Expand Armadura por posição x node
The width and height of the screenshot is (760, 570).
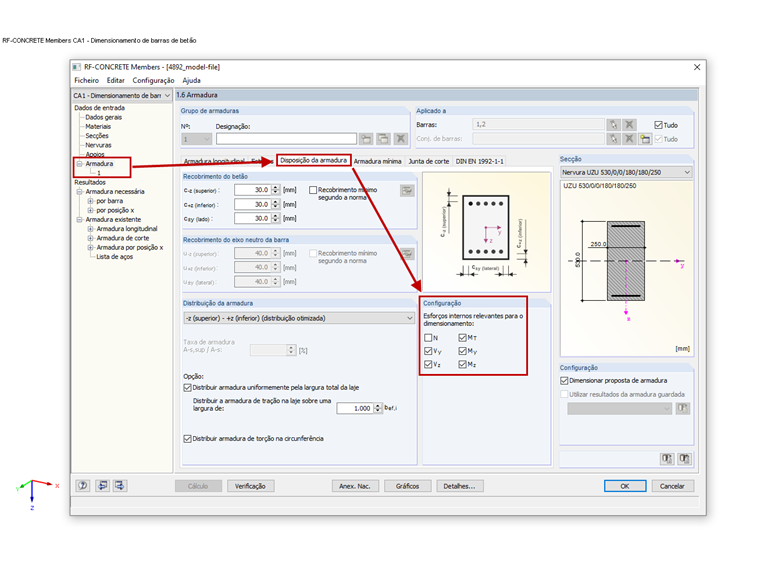click(90, 247)
